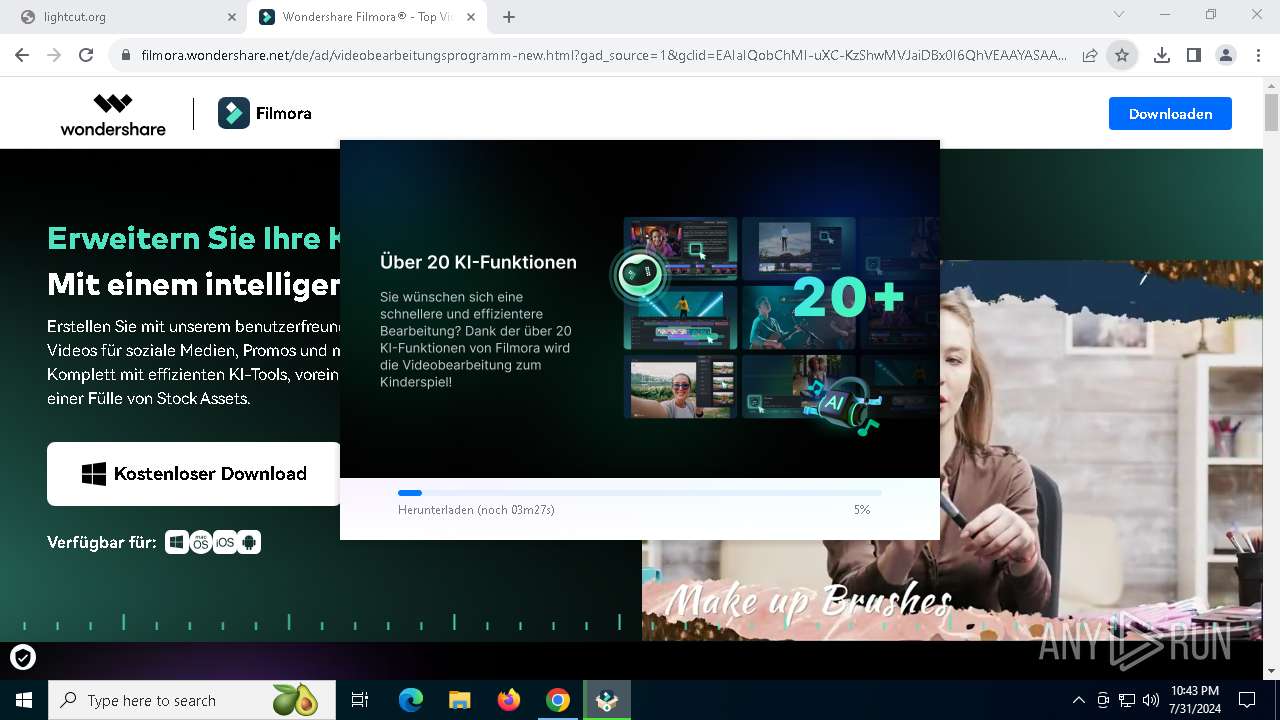This screenshot has height=720, width=1280.
Task: Close the lightcut.org tab
Action: point(232,17)
